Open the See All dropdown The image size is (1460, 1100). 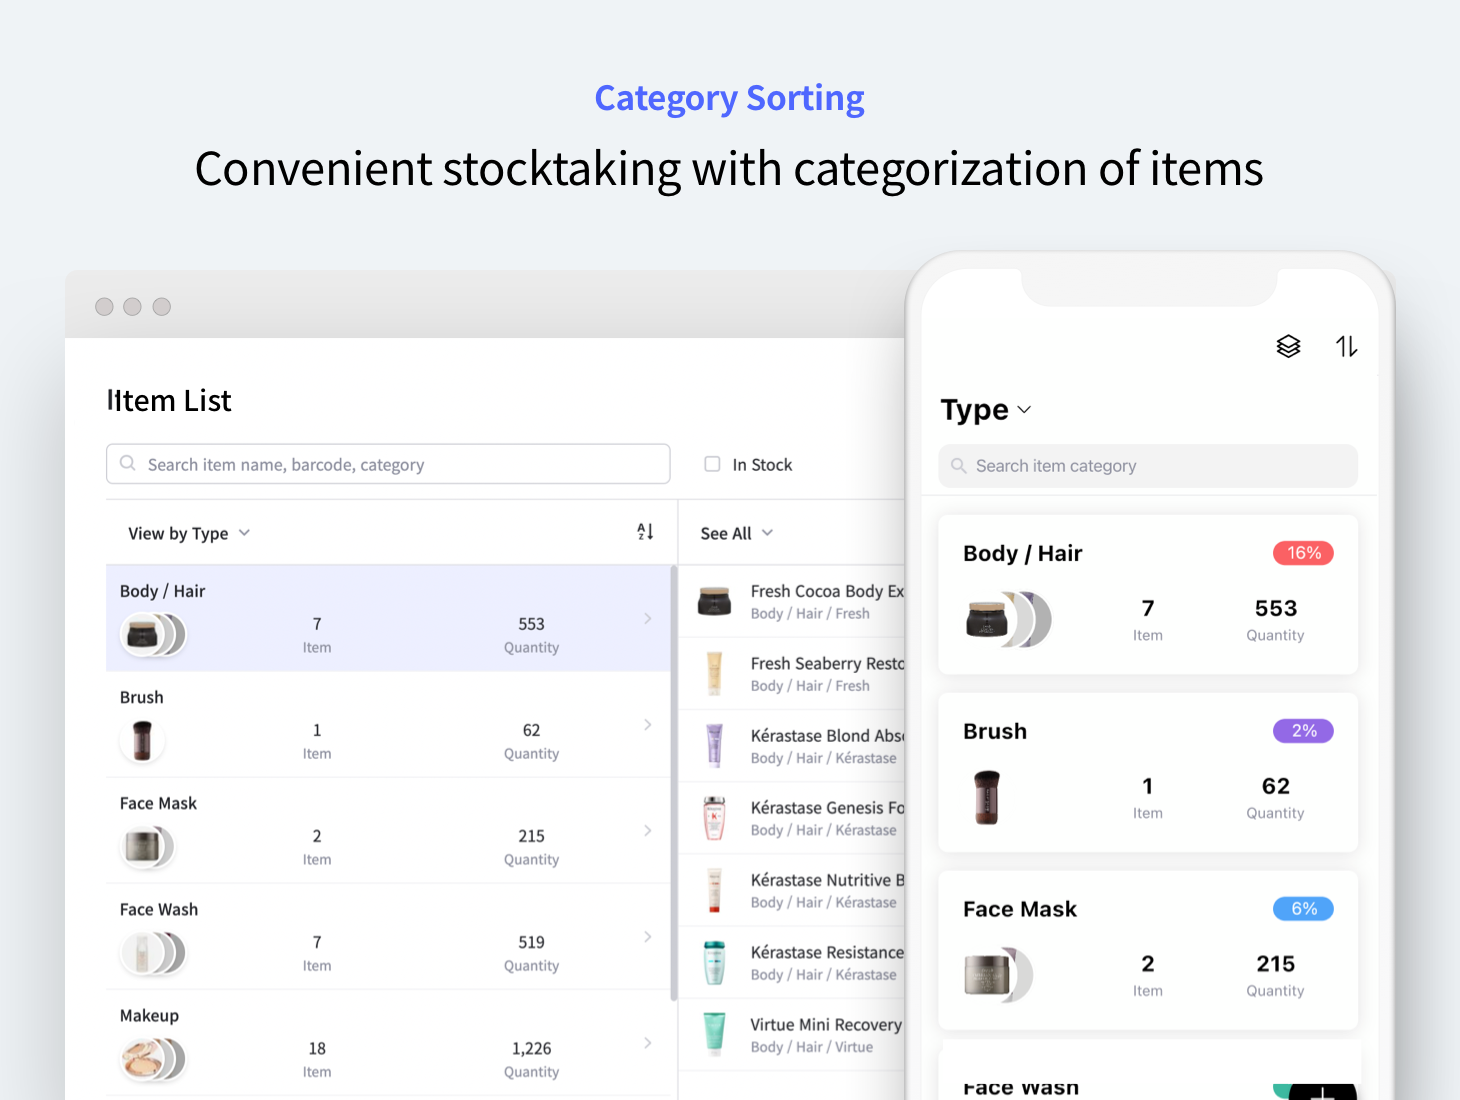click(735, 532)
